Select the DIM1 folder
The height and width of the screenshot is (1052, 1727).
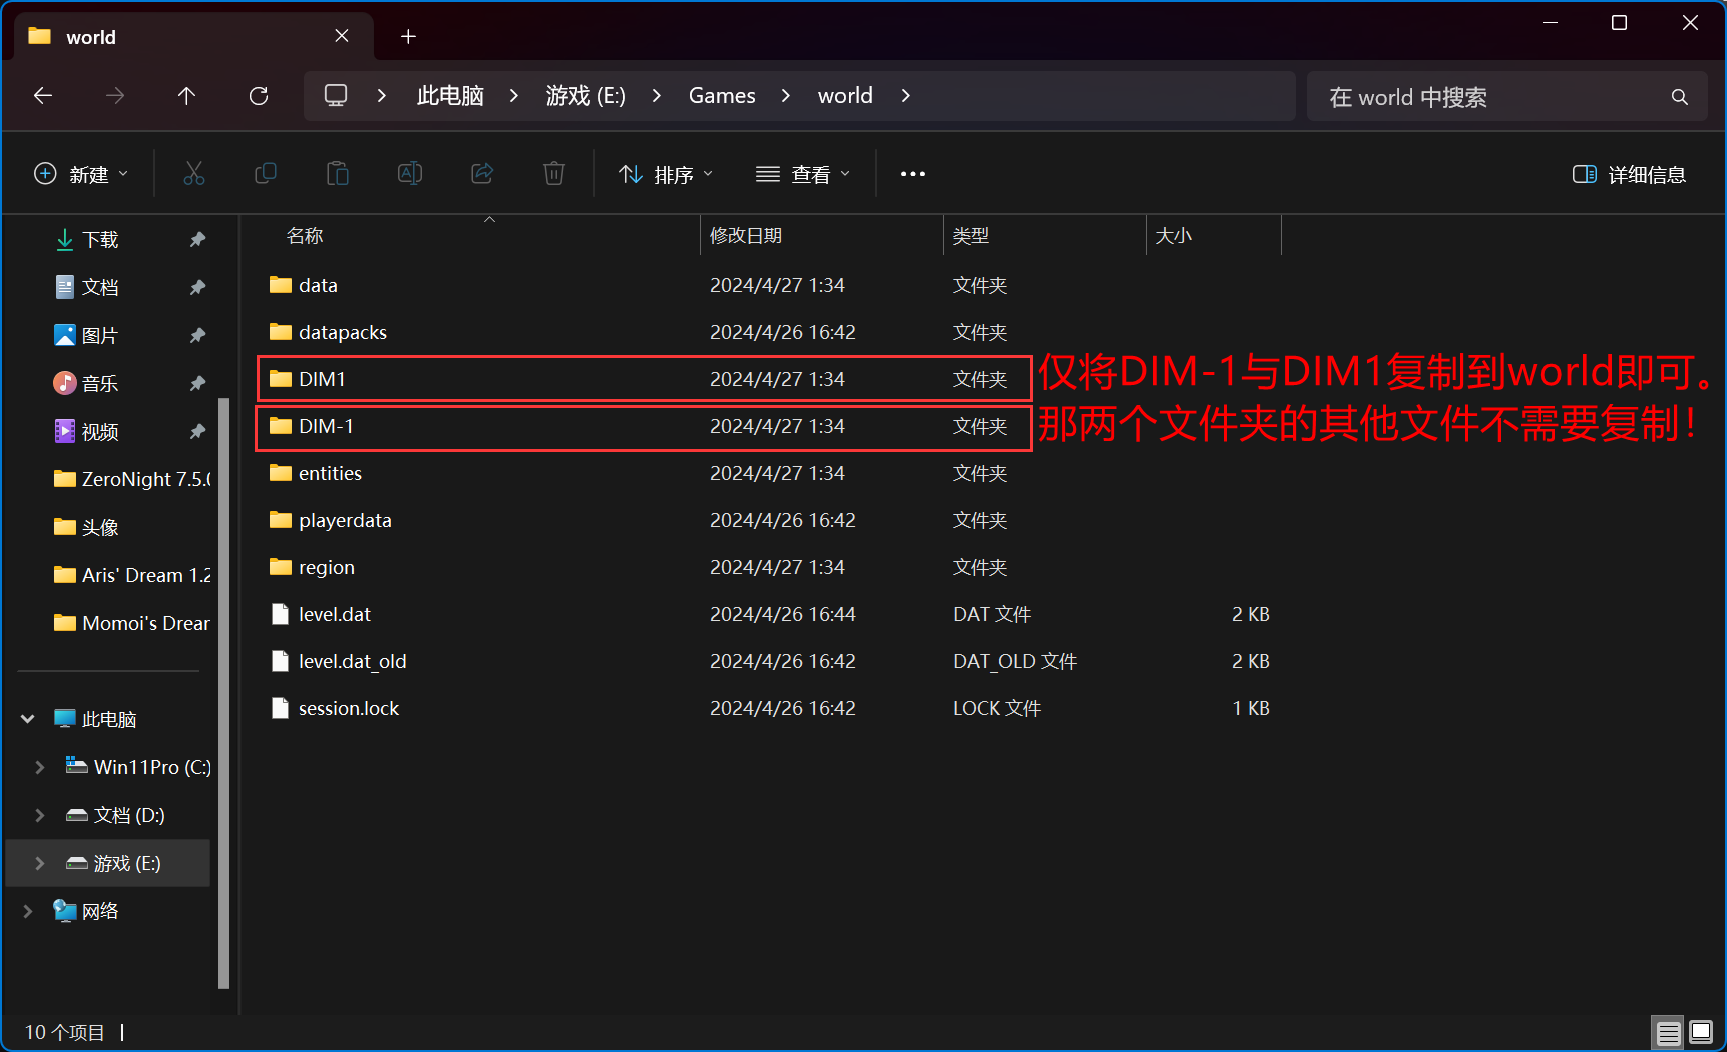tap(644, 379)
